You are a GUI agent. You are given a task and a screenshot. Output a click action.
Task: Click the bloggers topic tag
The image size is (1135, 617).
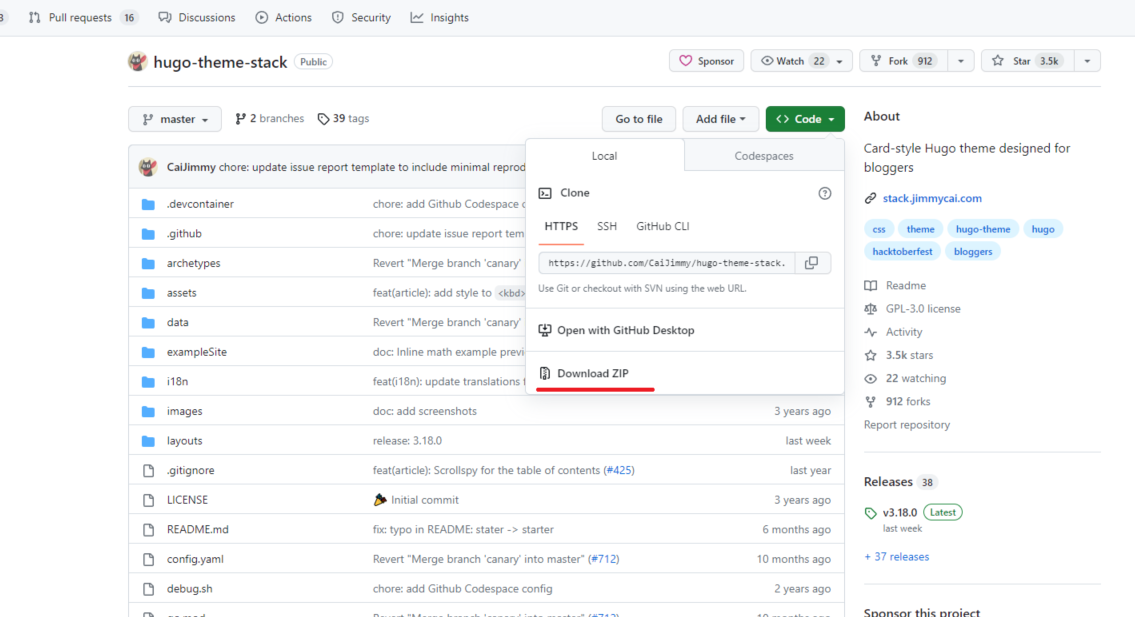coord(972,252)
